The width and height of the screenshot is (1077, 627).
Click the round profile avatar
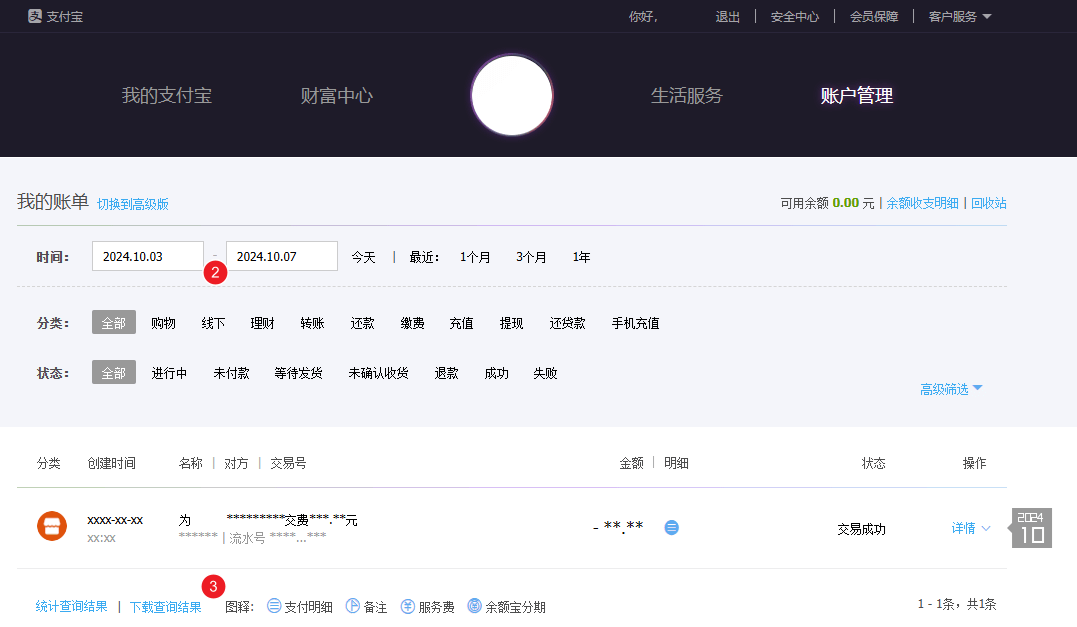(512, 96)
